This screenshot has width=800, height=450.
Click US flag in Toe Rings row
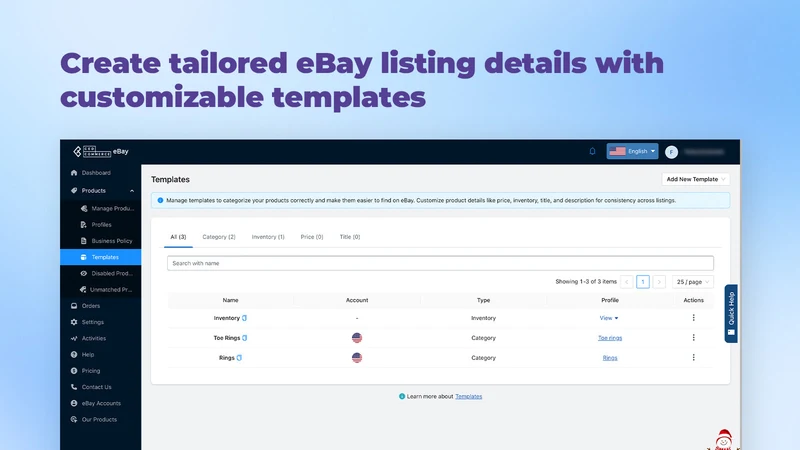[x=357, y=338]
